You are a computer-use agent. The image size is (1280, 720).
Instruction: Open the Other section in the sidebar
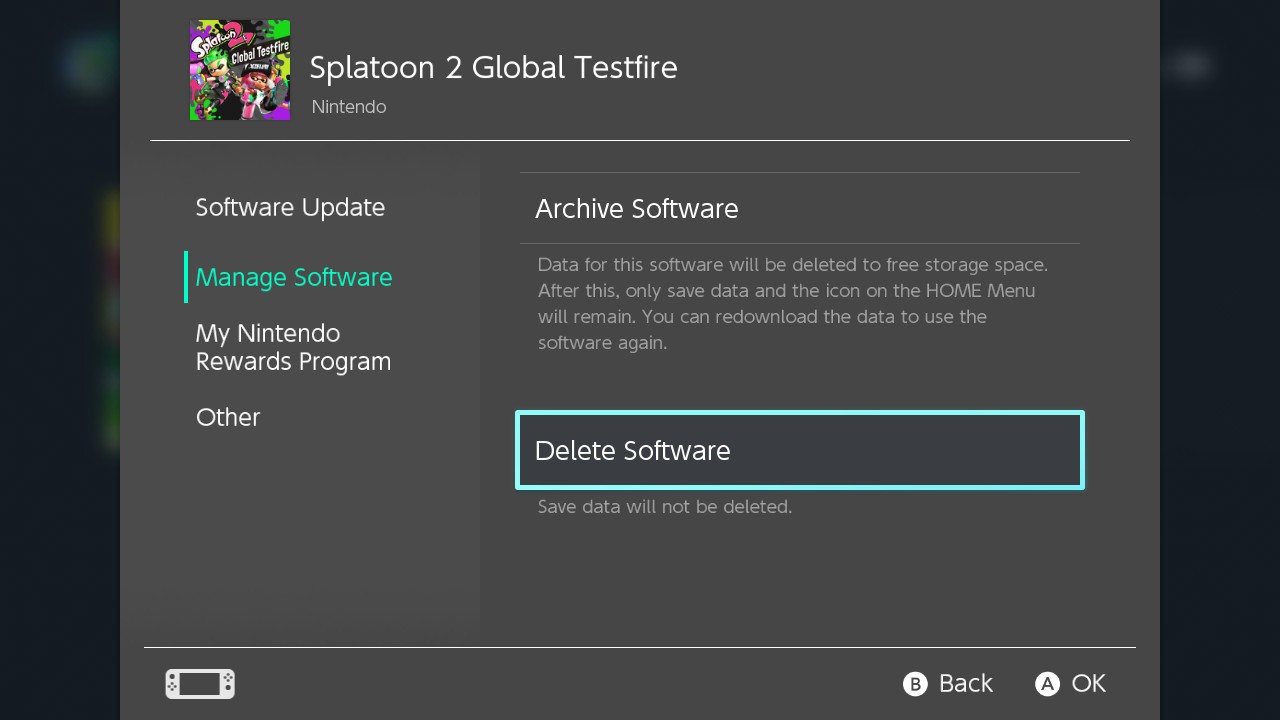pyautogui.click(x=228, y=417)
